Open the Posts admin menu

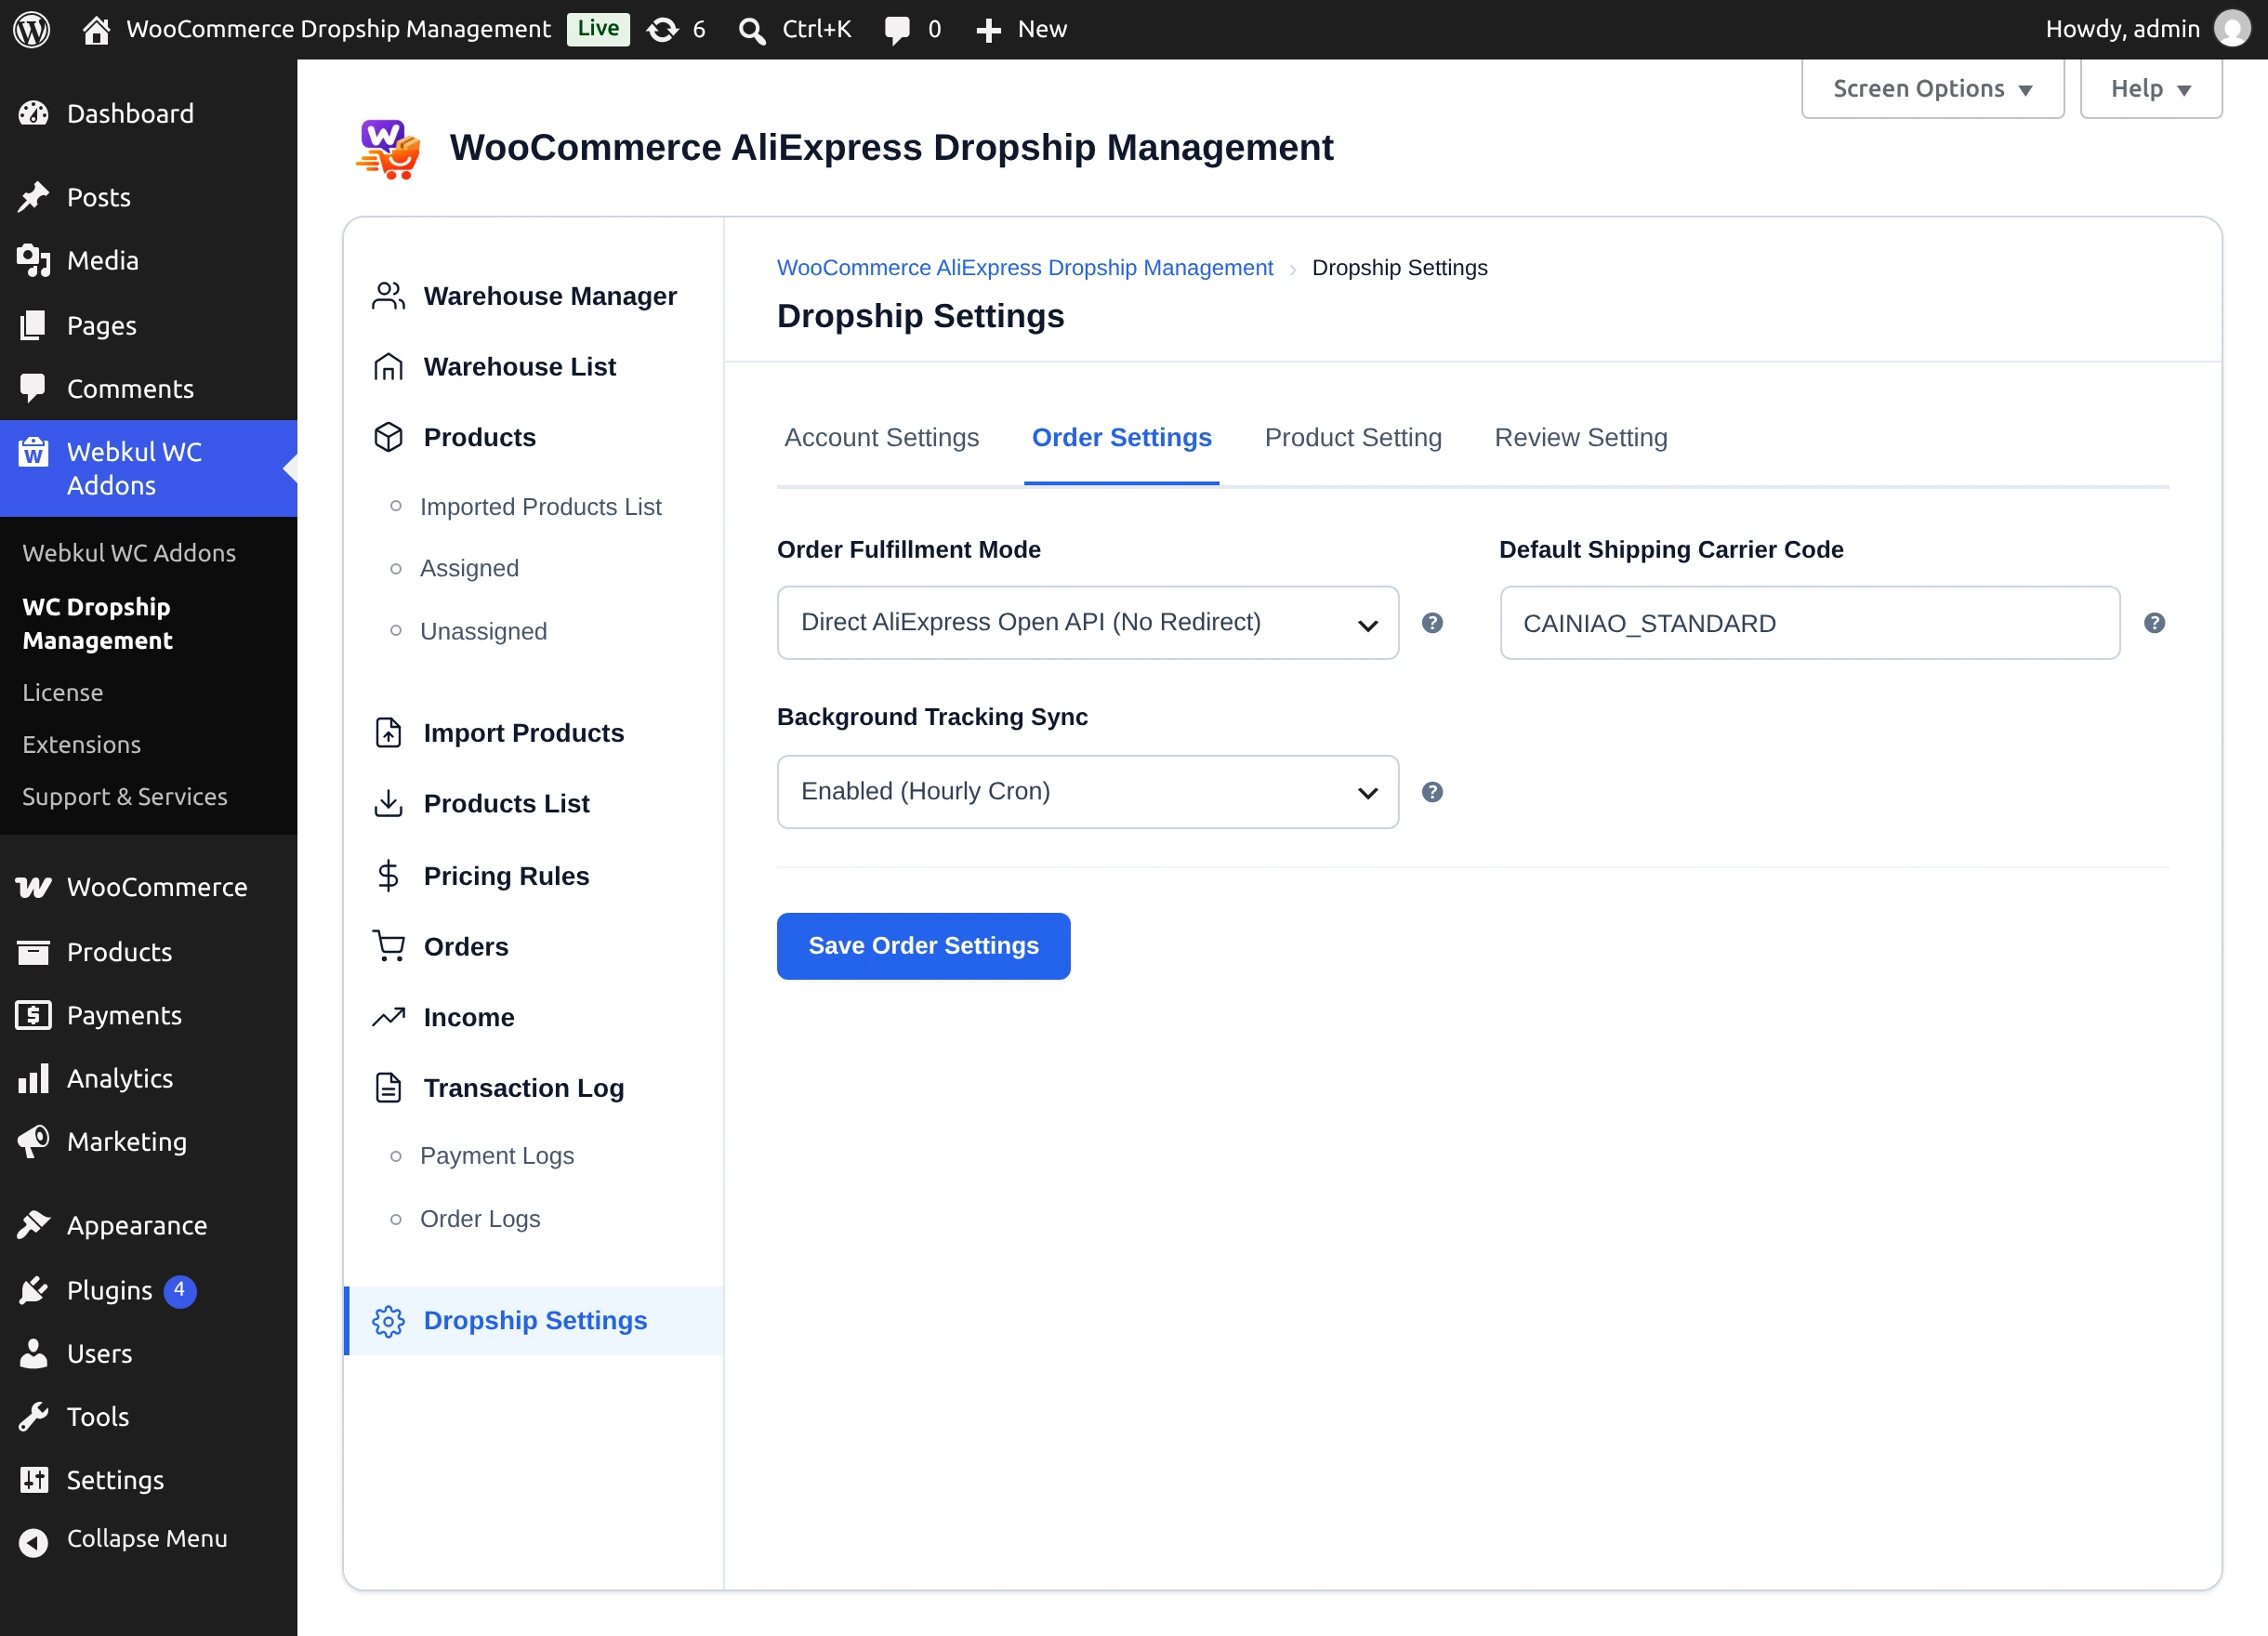(x=149, y=197)
